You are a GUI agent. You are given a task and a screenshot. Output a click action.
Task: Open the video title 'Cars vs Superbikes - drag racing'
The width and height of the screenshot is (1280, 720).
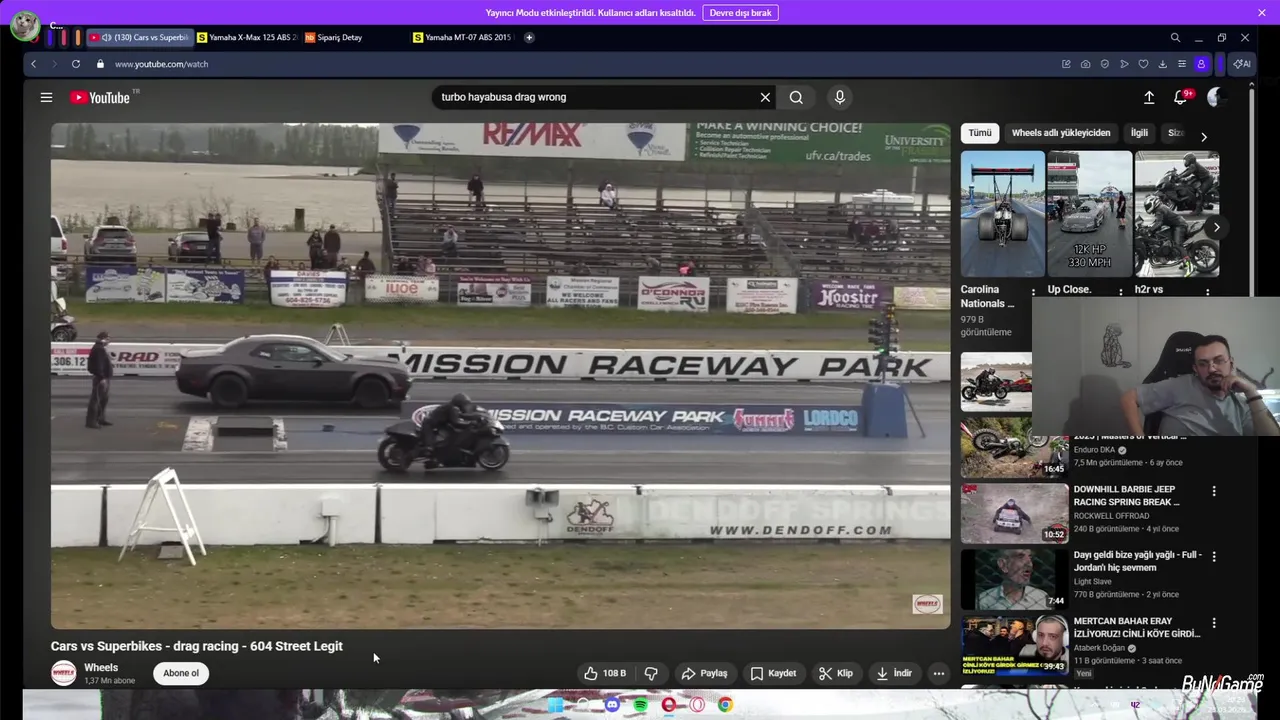(197, 646)
